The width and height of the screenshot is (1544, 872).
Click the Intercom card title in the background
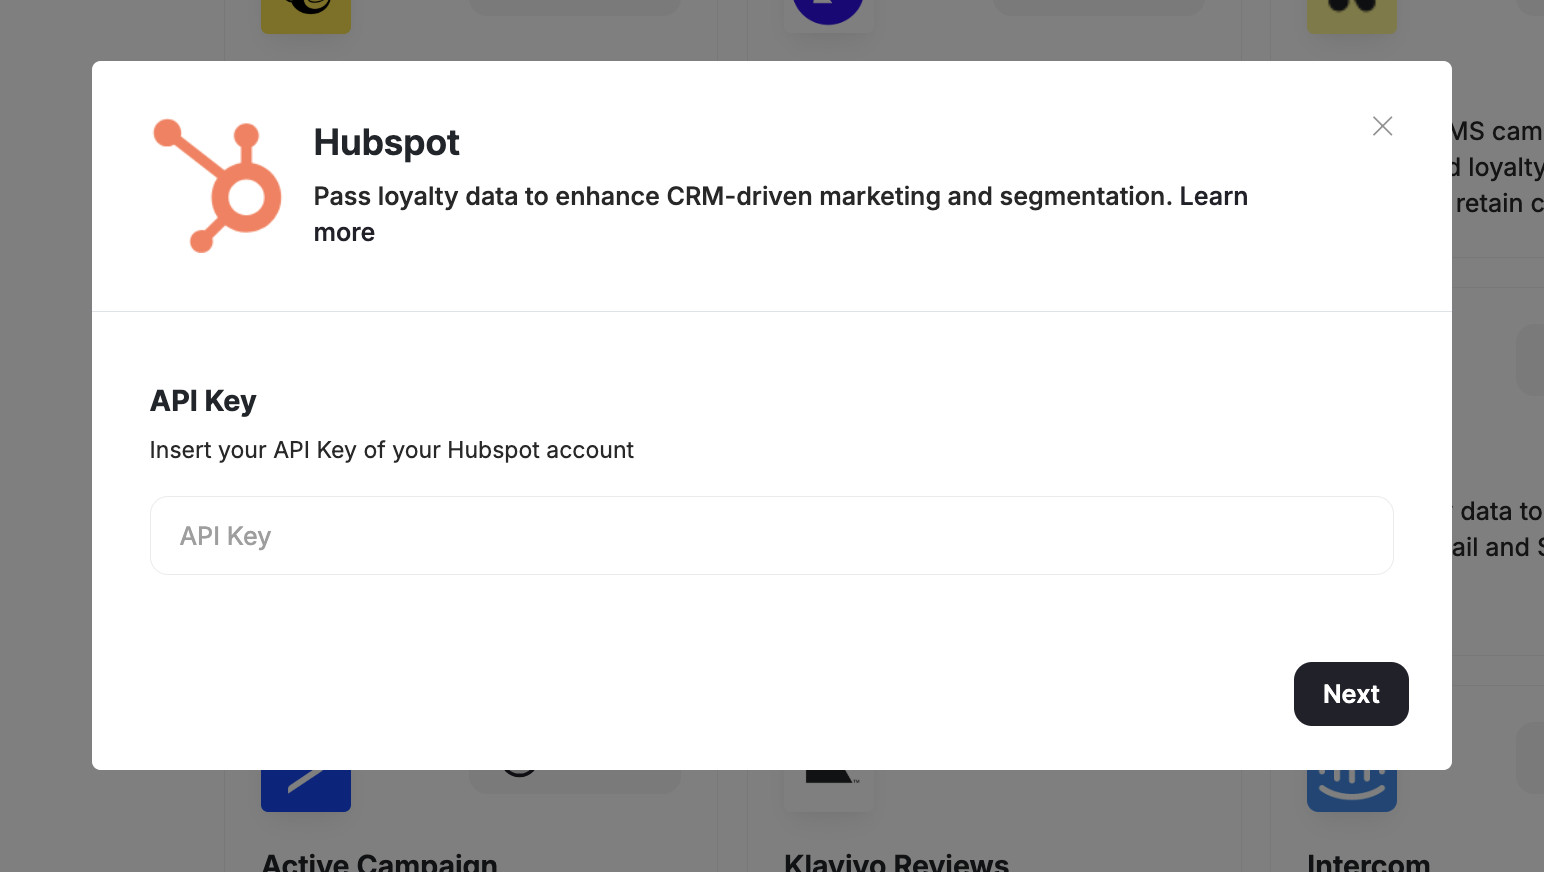click(x=1368, y=862)
